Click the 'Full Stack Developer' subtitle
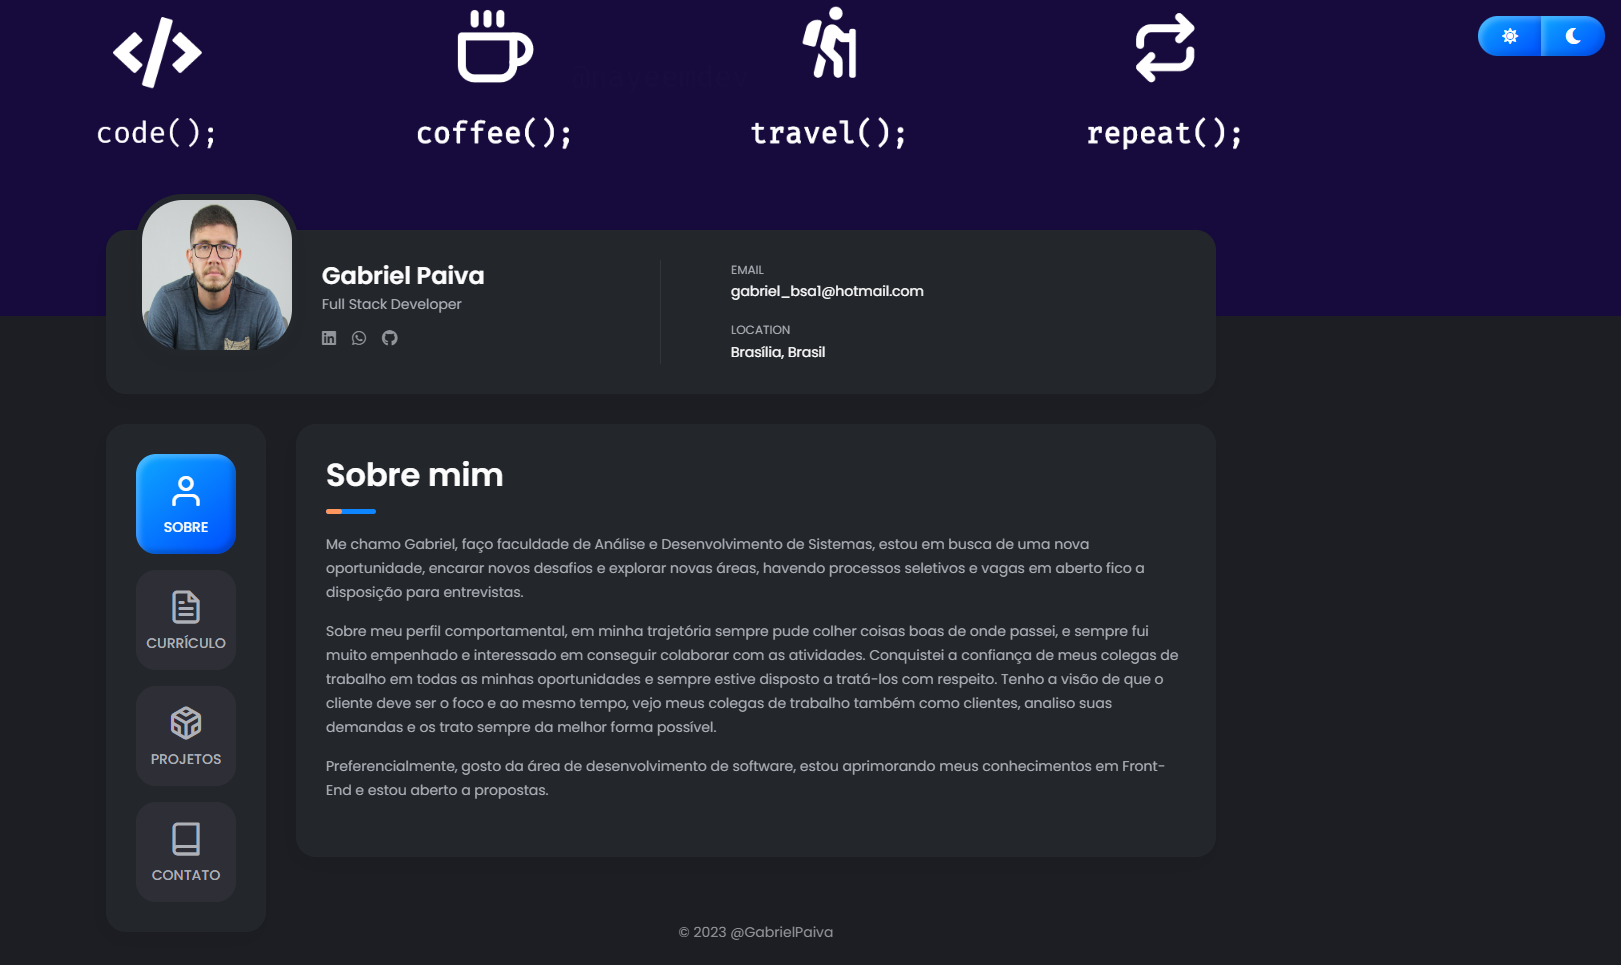 (x=391, y=304)
